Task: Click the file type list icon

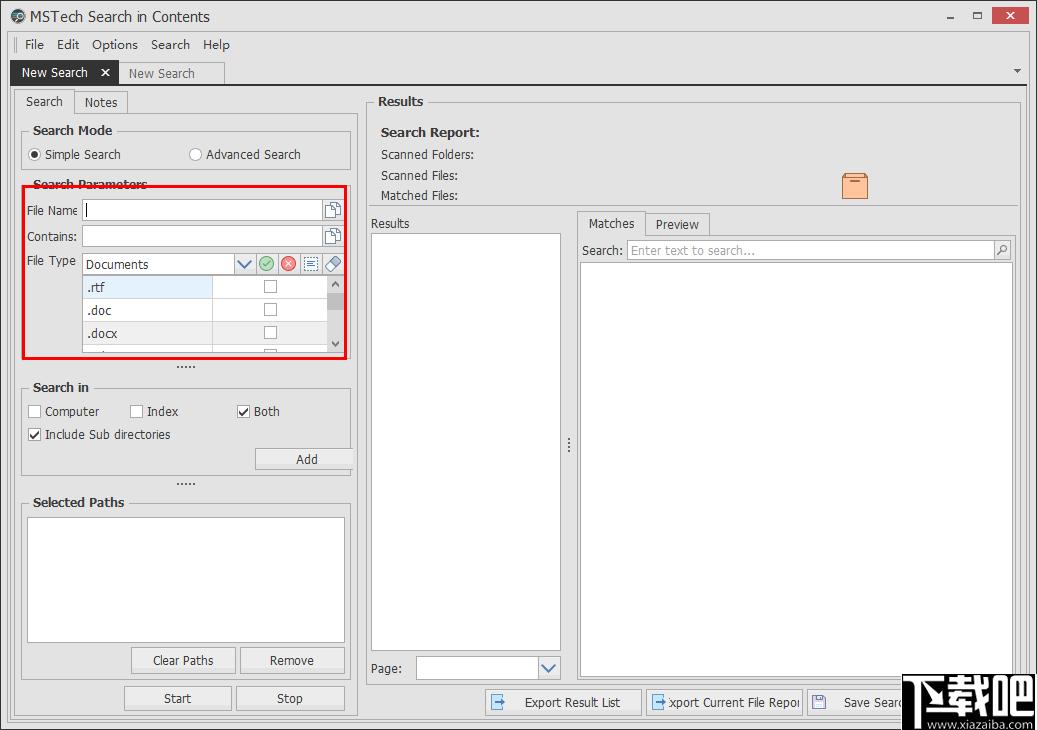Action: click(311, 264)
